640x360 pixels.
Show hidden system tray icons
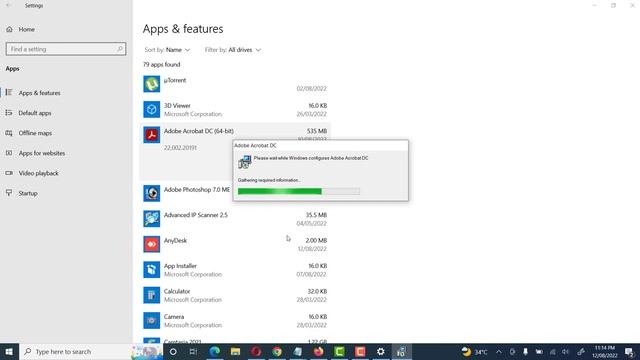[499, 351]
